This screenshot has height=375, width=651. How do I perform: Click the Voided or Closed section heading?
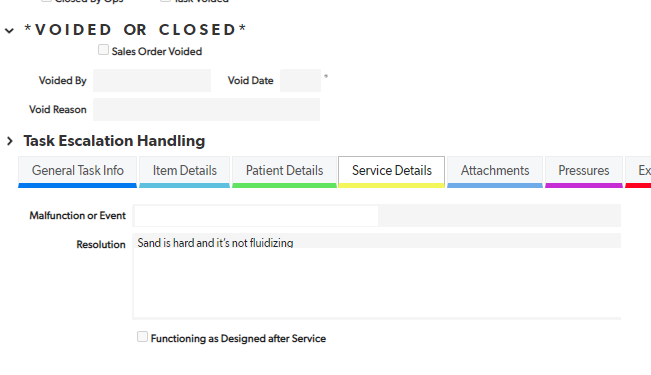pyautogui.click(x=135, y=30)
